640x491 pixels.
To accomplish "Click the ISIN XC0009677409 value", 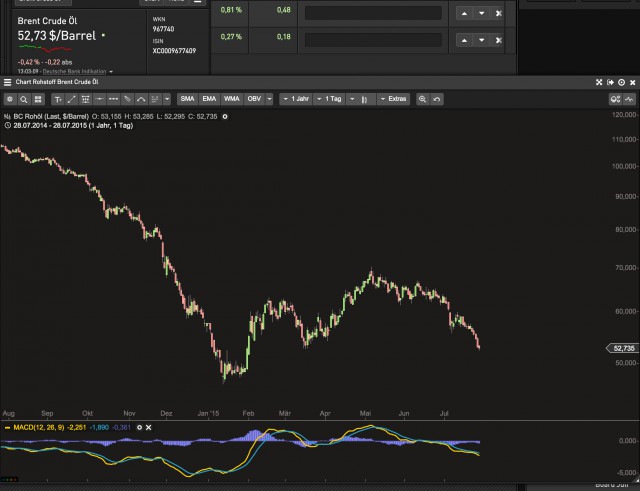I will point(174,51).
